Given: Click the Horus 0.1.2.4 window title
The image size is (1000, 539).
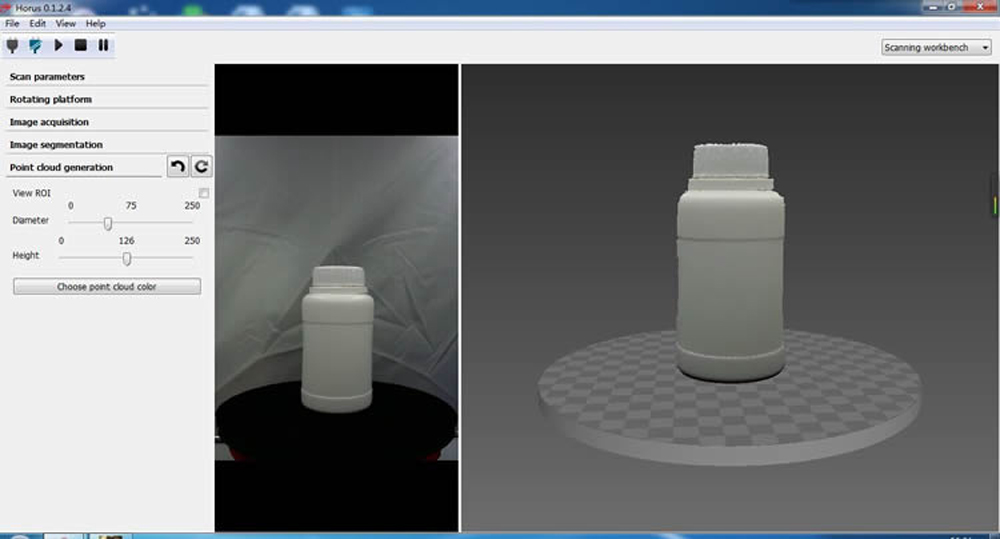Looking at the screenshot, I should coord(43,8).
